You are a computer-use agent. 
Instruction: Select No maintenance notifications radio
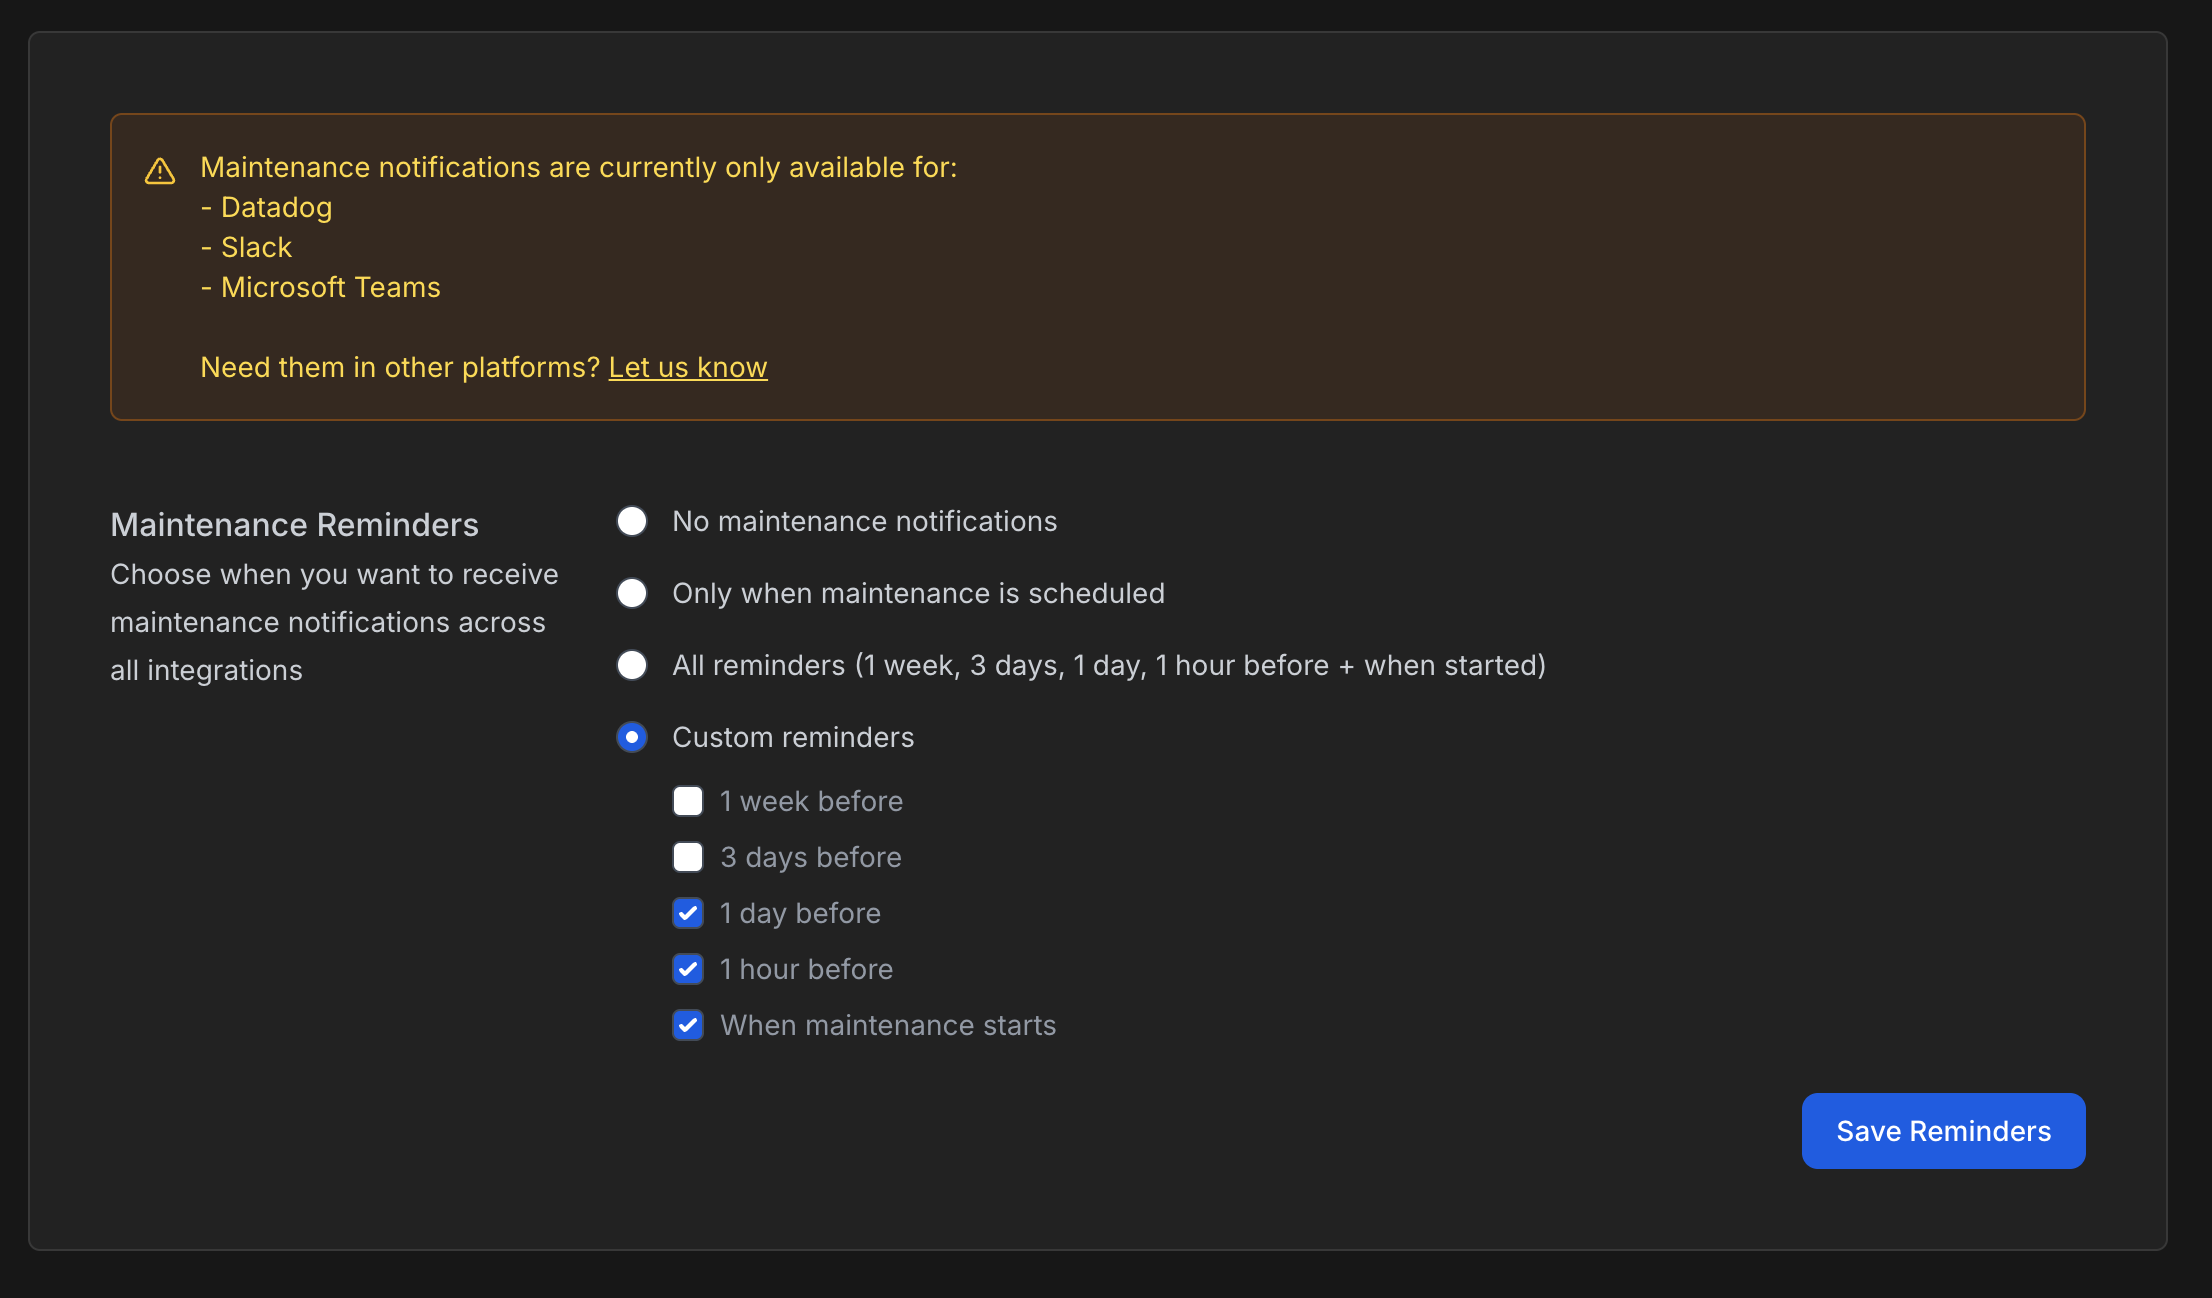coord(632,521)
